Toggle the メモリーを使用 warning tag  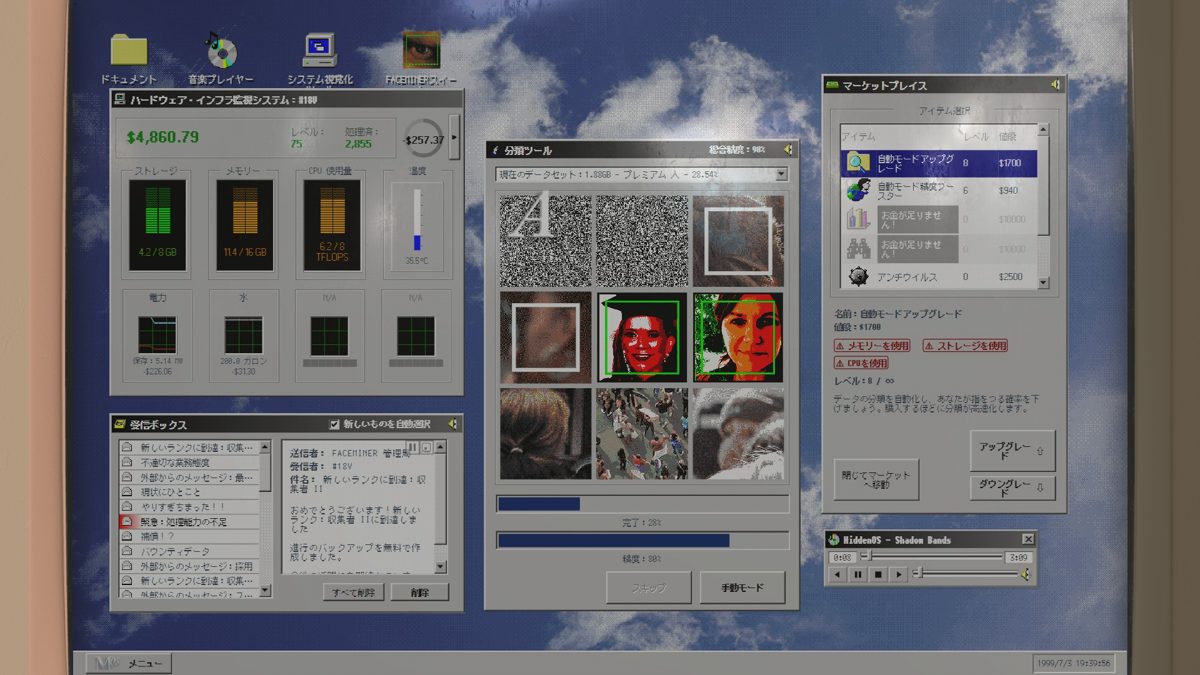click(x=873, y=346)
